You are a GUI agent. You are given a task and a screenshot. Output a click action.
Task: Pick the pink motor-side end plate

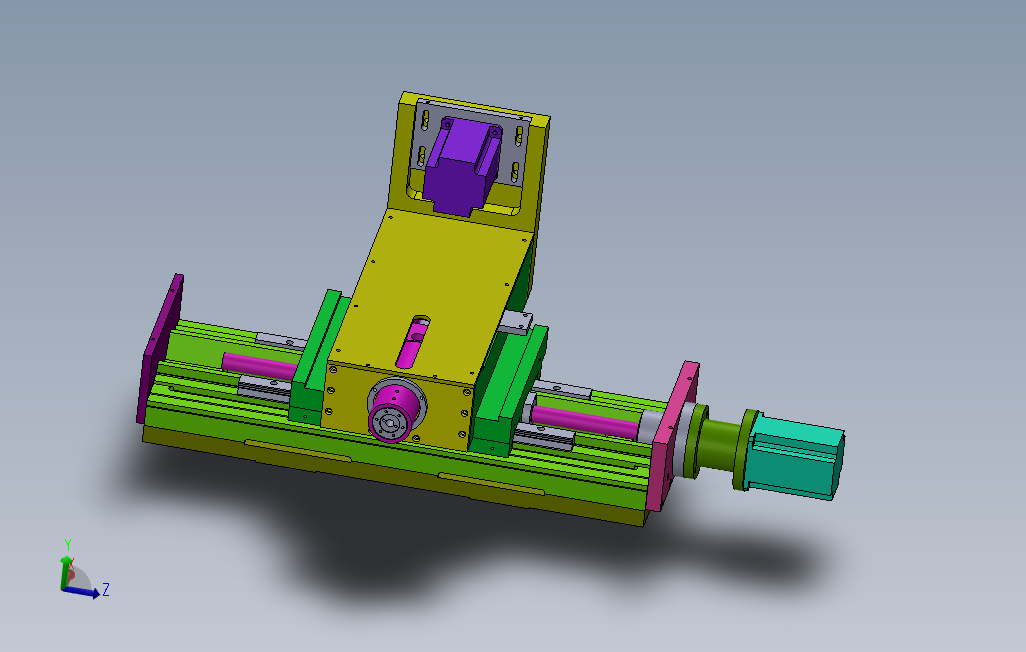674,435
